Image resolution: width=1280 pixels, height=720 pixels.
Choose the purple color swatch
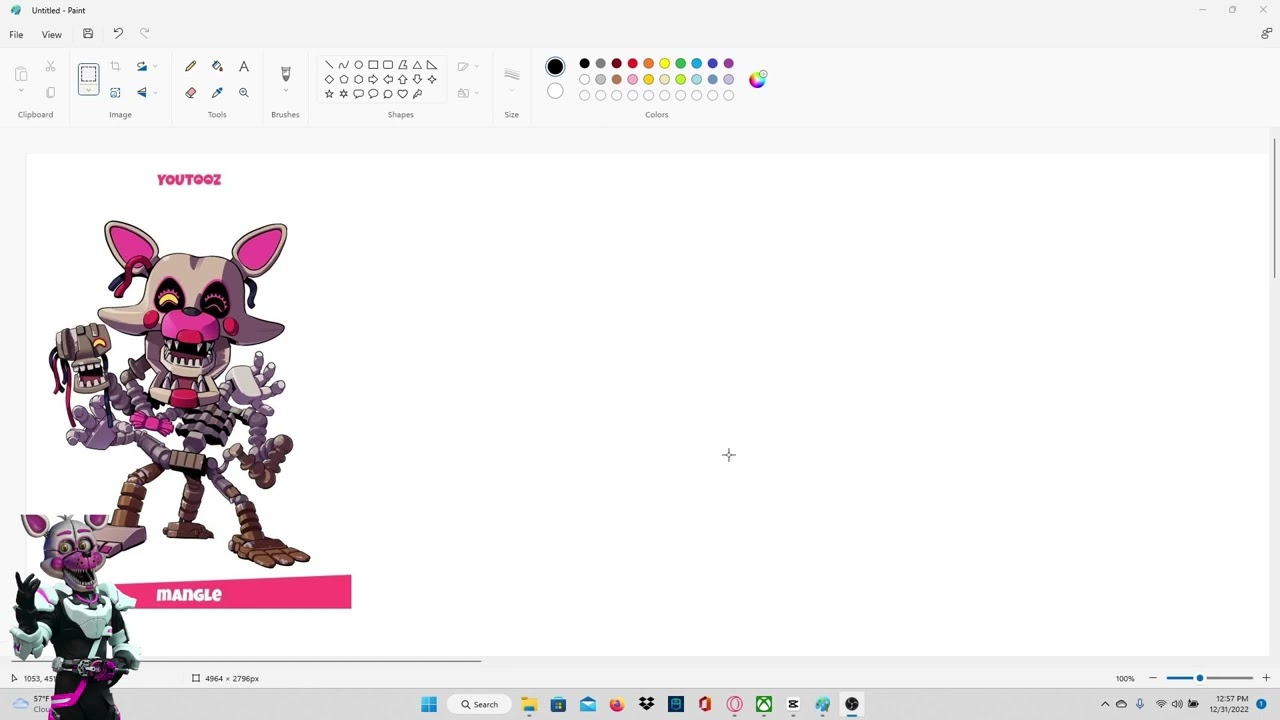[x=728, y=63]
